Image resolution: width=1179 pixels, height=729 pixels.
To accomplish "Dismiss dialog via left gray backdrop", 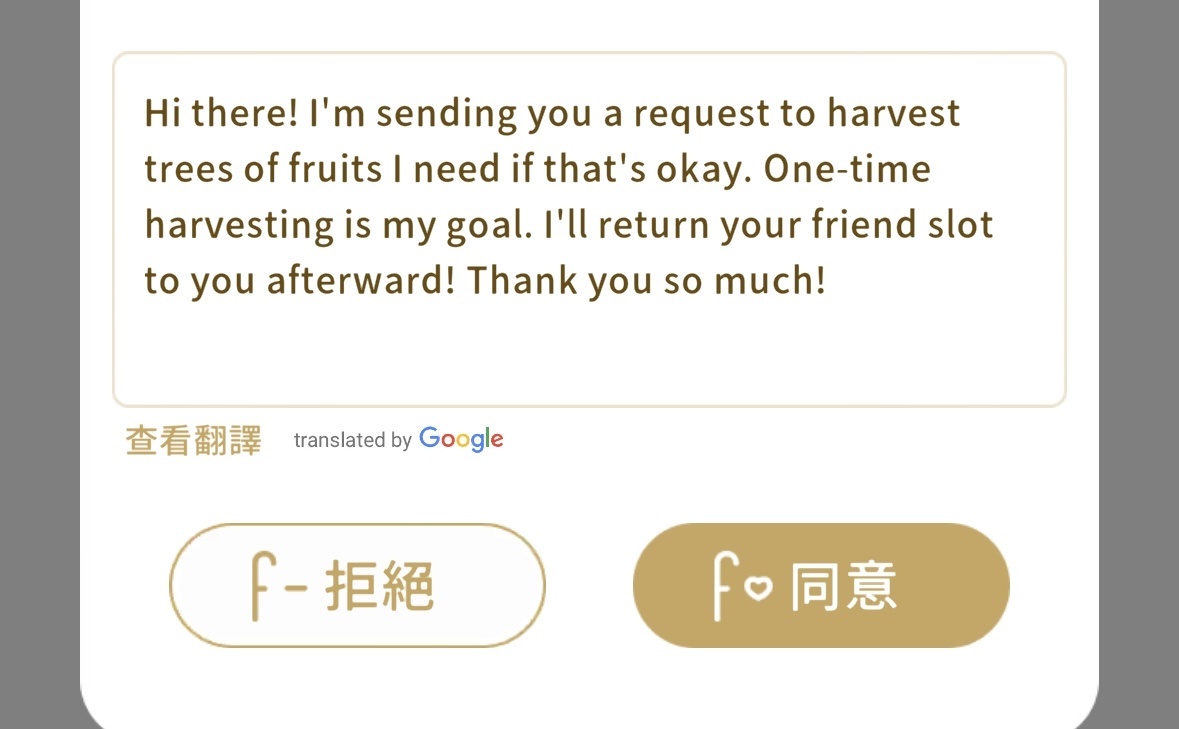I will pyautogui.click(x=39, y=364).
